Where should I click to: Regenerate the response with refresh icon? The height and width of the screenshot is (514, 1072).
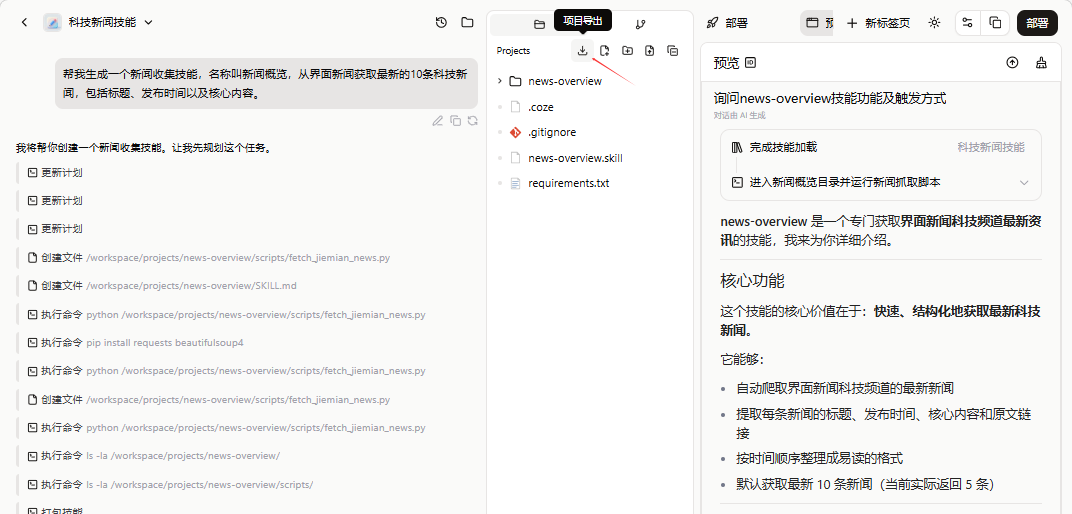click(472, 121)
